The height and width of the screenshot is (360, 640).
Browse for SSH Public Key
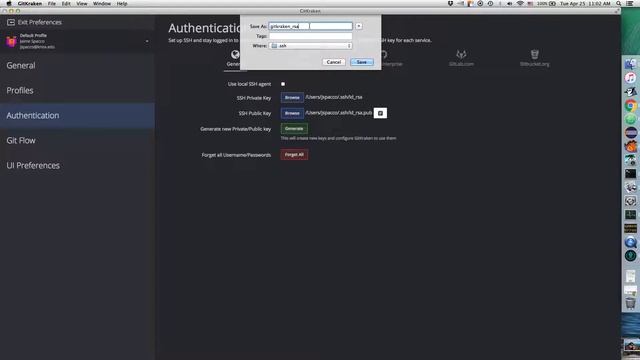292,113
